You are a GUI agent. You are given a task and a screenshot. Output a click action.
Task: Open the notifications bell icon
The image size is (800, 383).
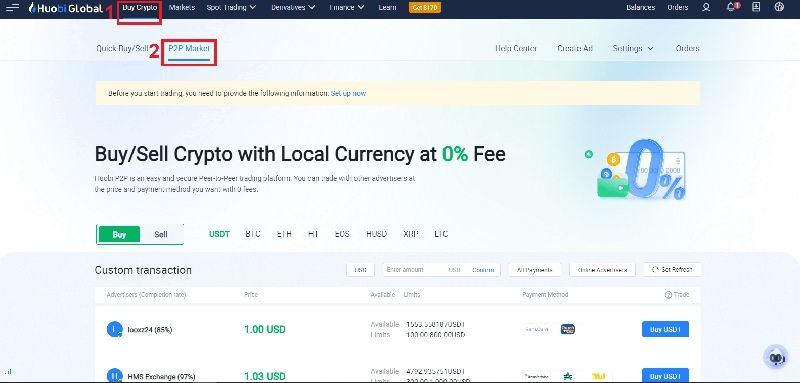pos(732,7)
